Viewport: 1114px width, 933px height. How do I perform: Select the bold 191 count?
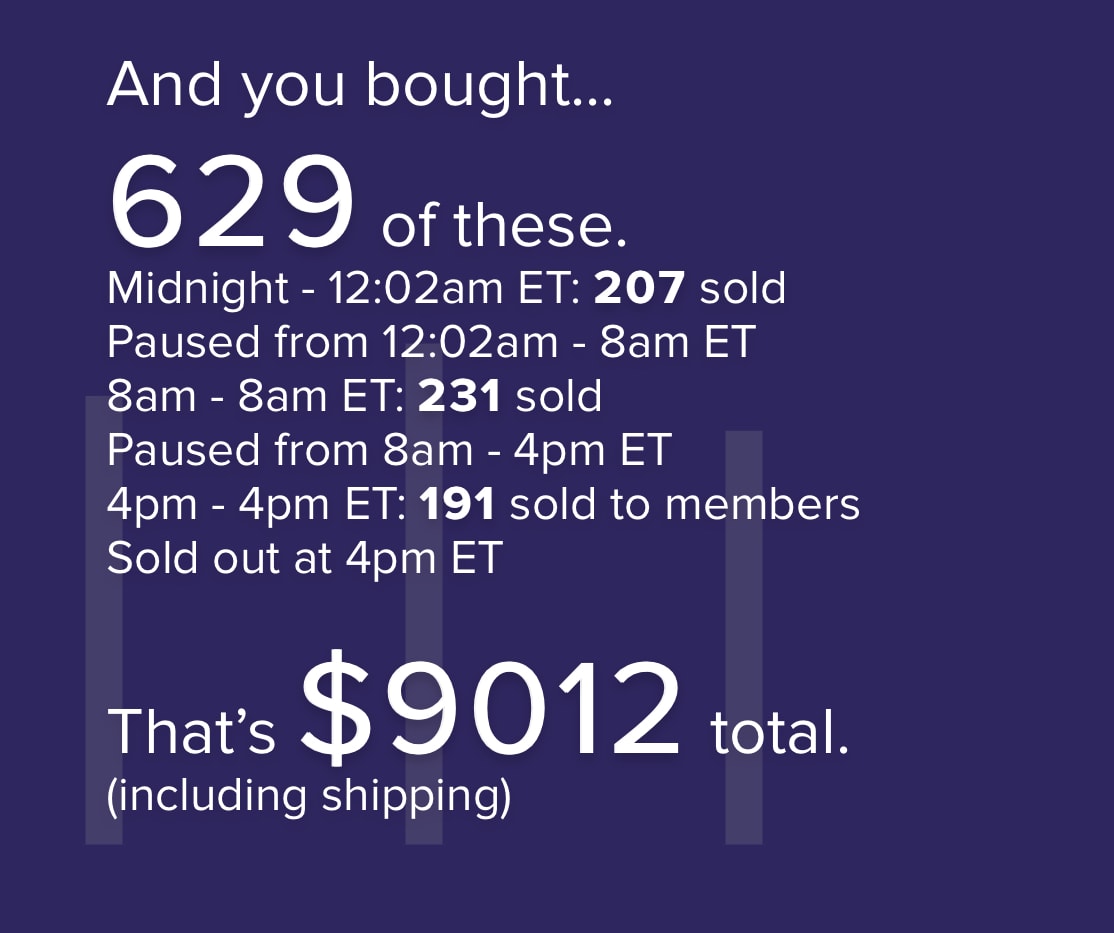click(458, 504)
